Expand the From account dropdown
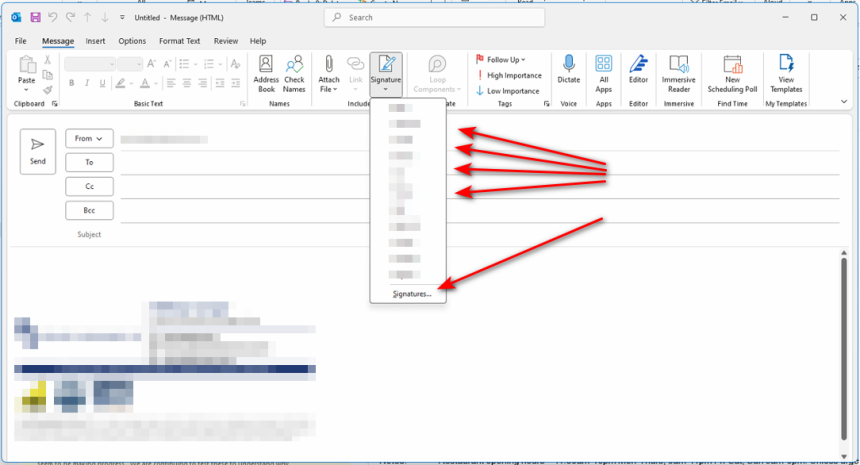The image size is (860, 465). (x=89, y=139)
